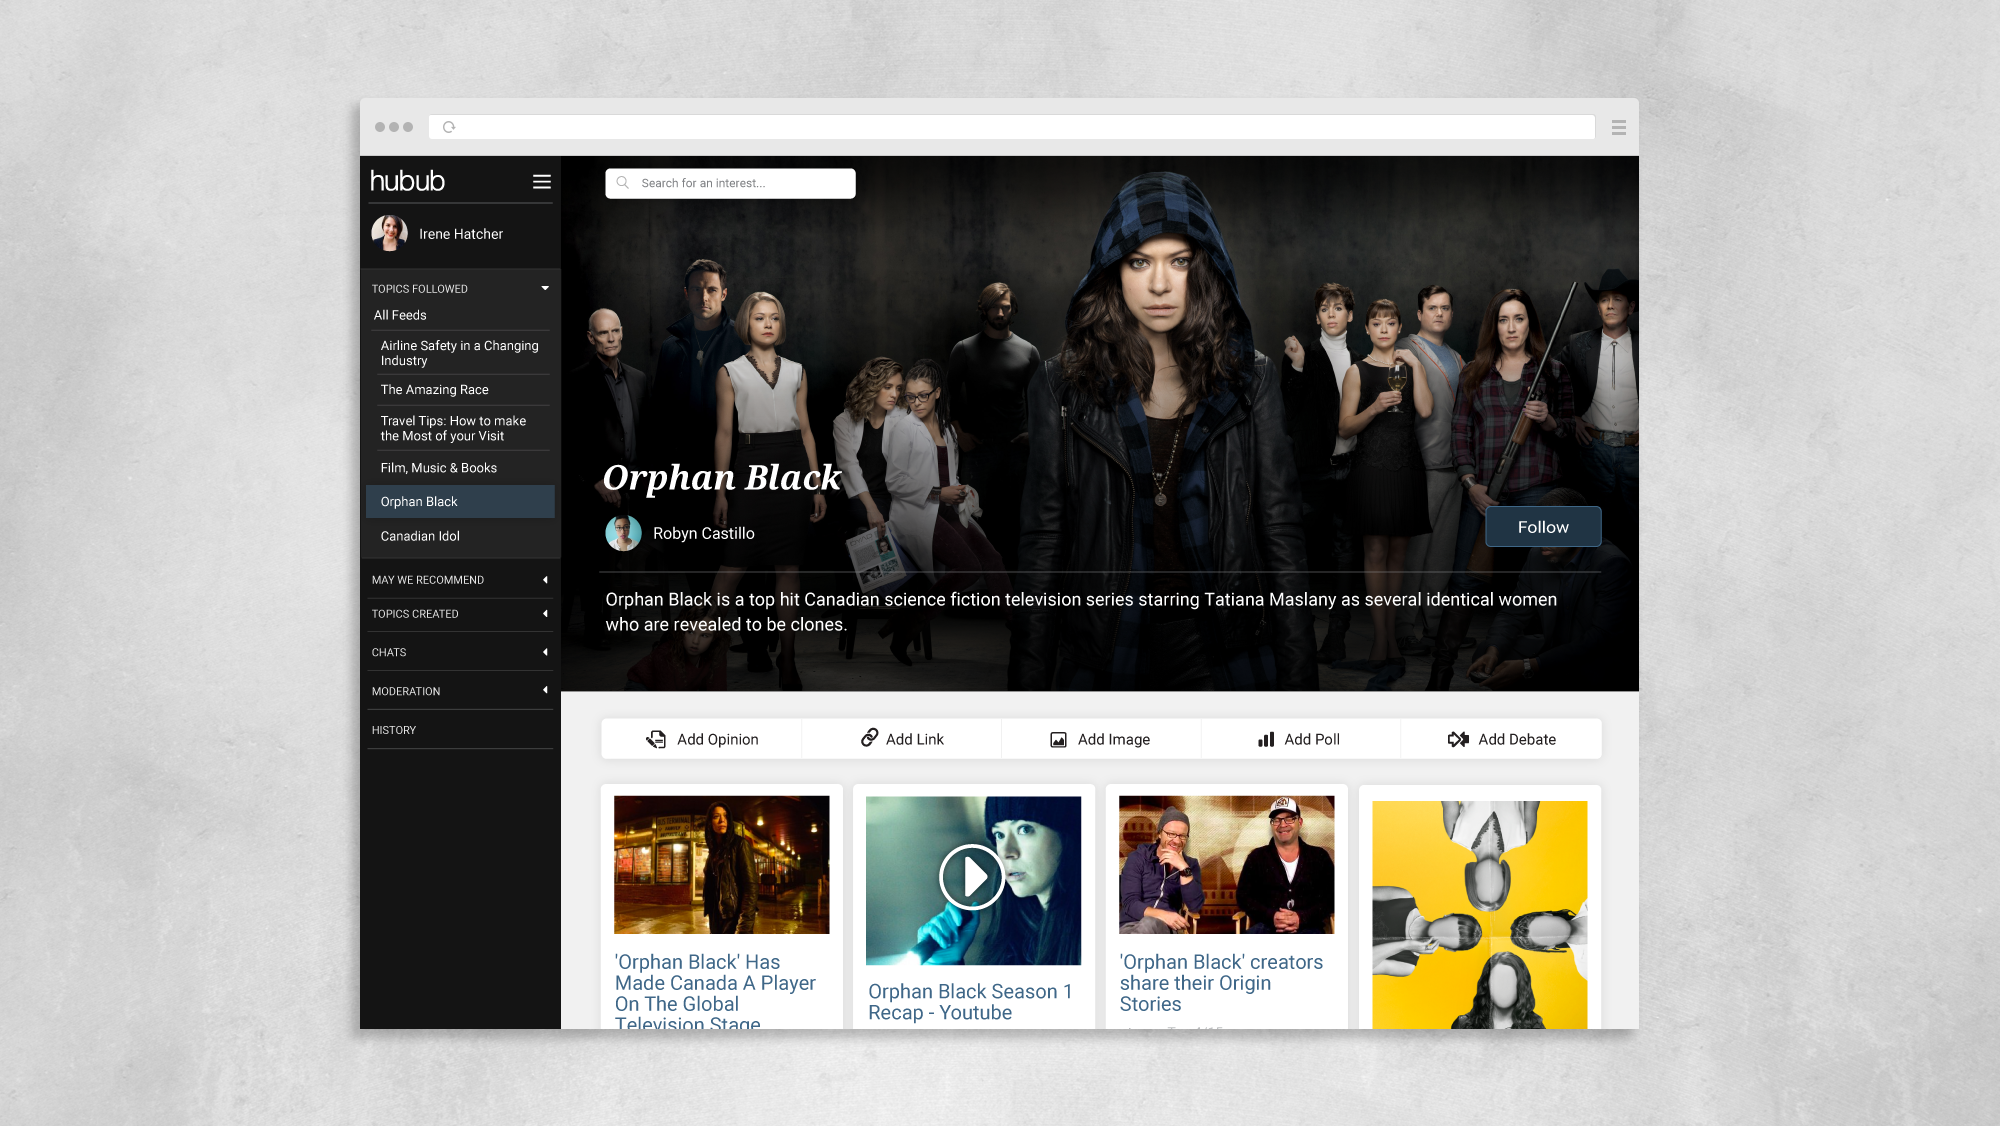Follow the Orphan Black topic
The image size is (2000, 1126).
coord(1543,527)
